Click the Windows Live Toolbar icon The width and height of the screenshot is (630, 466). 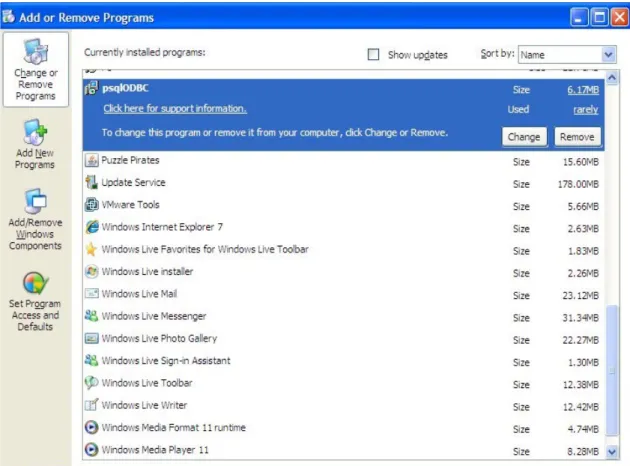92,383
